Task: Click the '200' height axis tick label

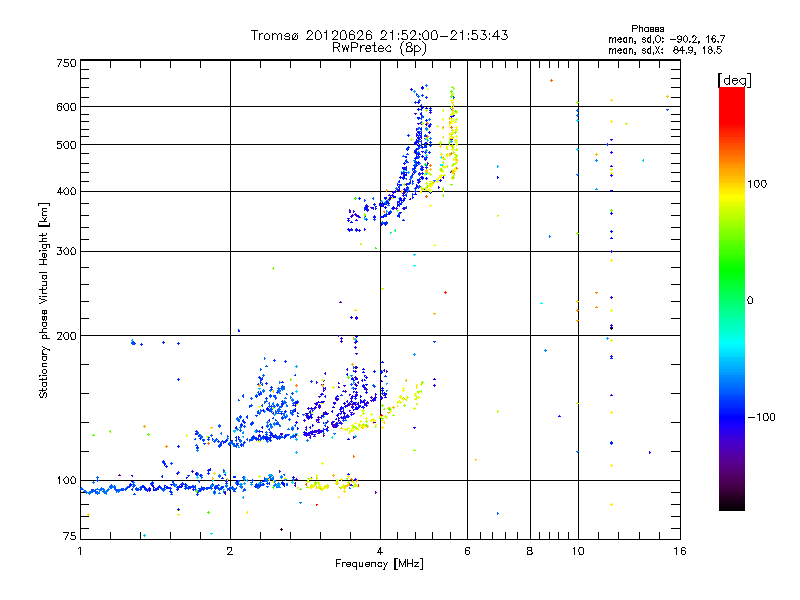Action: 66,336
